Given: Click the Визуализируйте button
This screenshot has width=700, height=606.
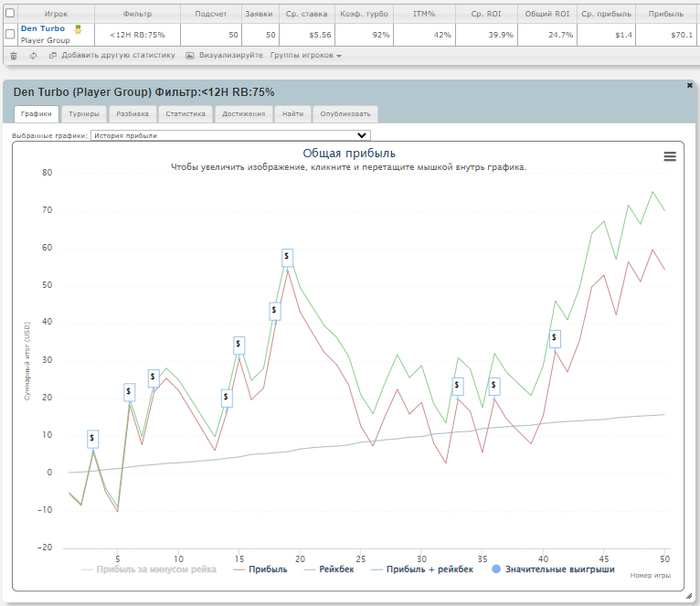Looking at the screenshot, I should (x=231, y=55).
